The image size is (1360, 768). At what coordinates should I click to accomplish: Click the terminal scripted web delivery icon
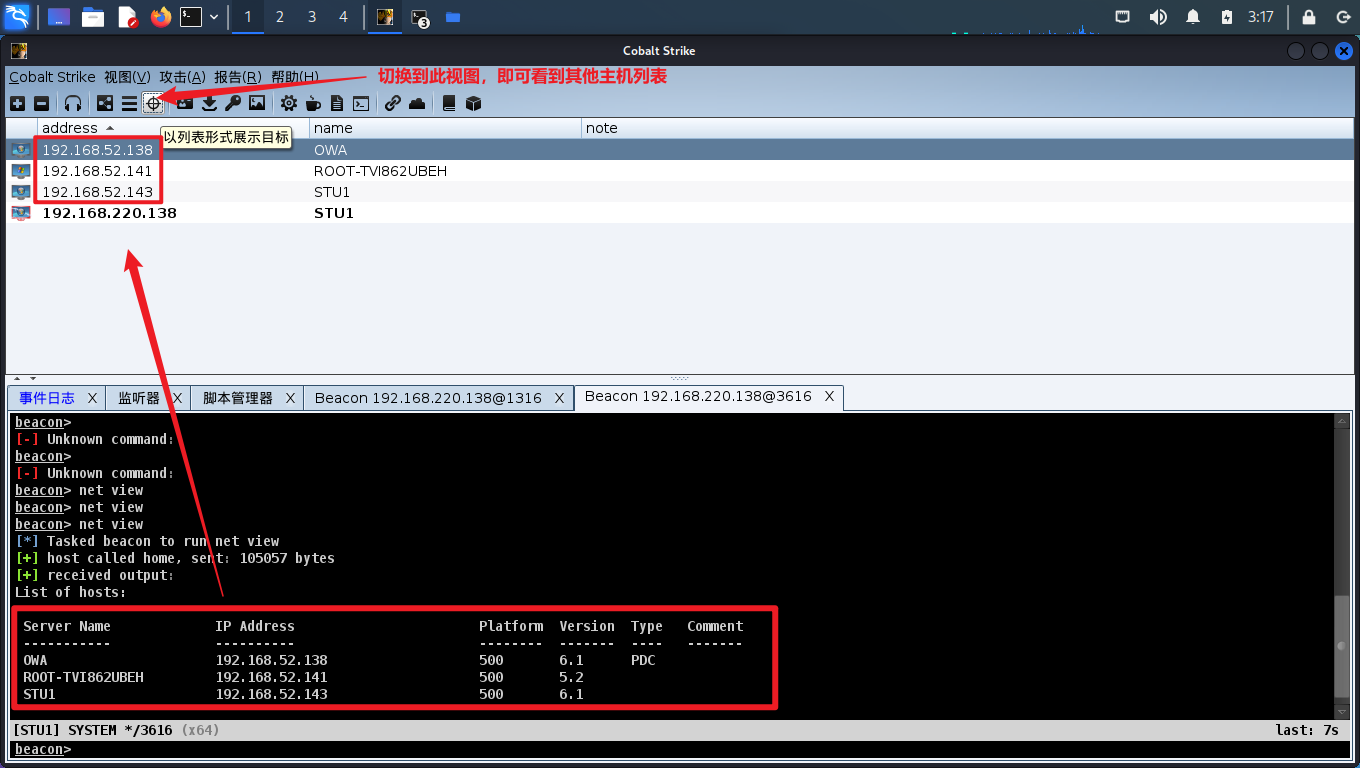click(361, 103)
